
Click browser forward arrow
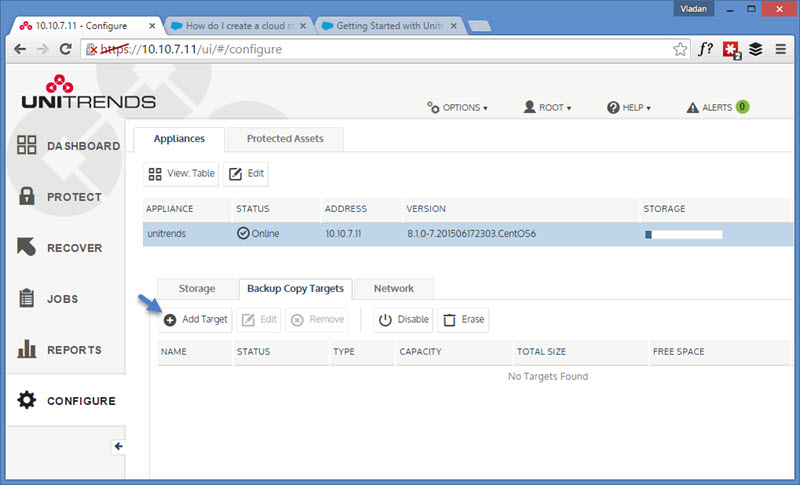pos(42,49)
